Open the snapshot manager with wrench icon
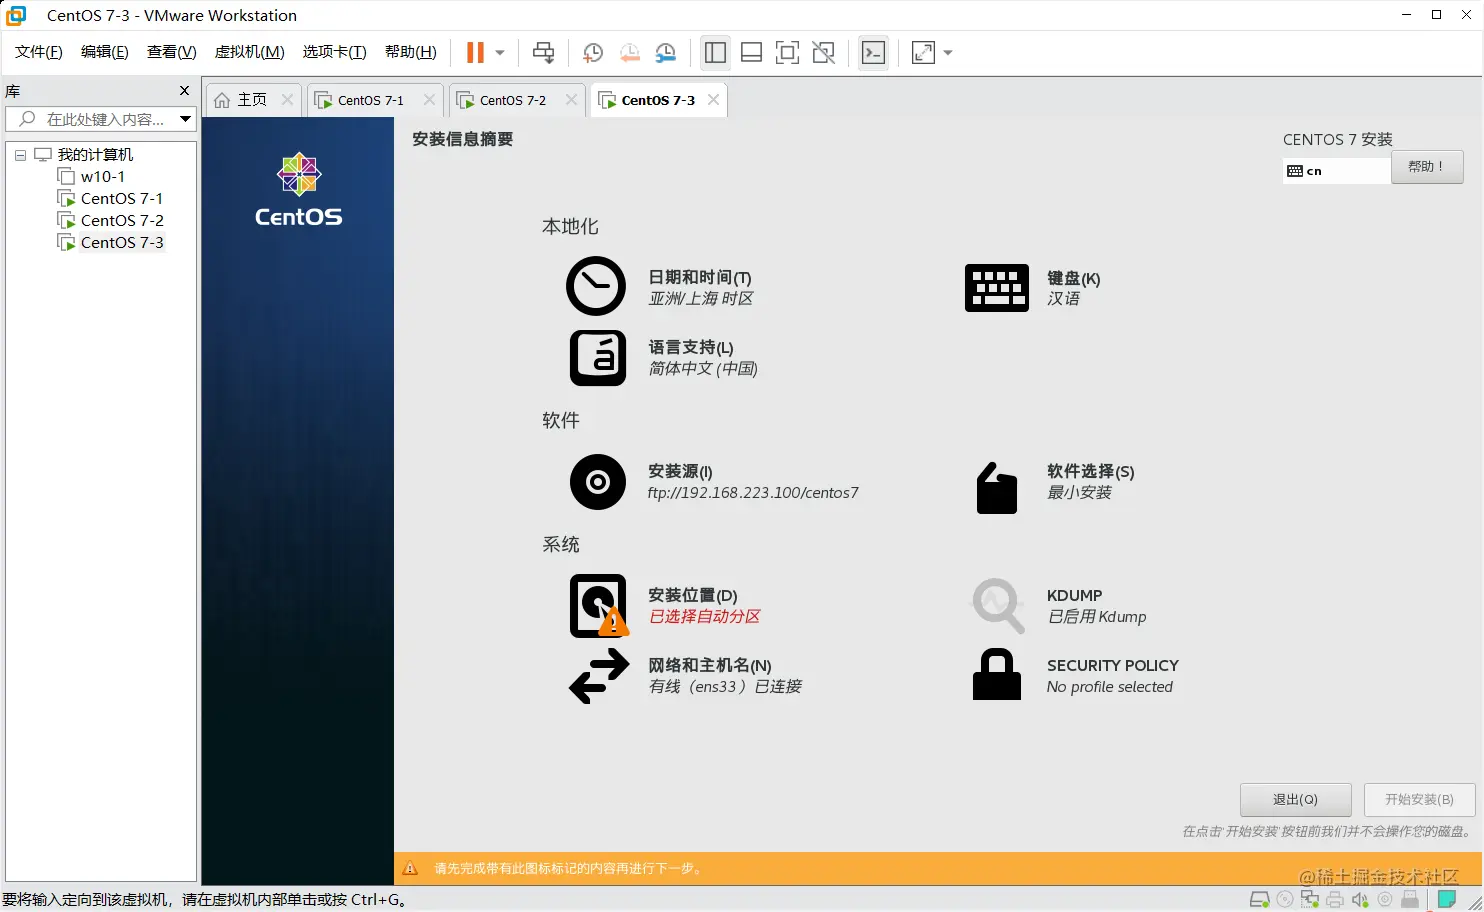Screen dimensions: 1484x912 (666, 53)
